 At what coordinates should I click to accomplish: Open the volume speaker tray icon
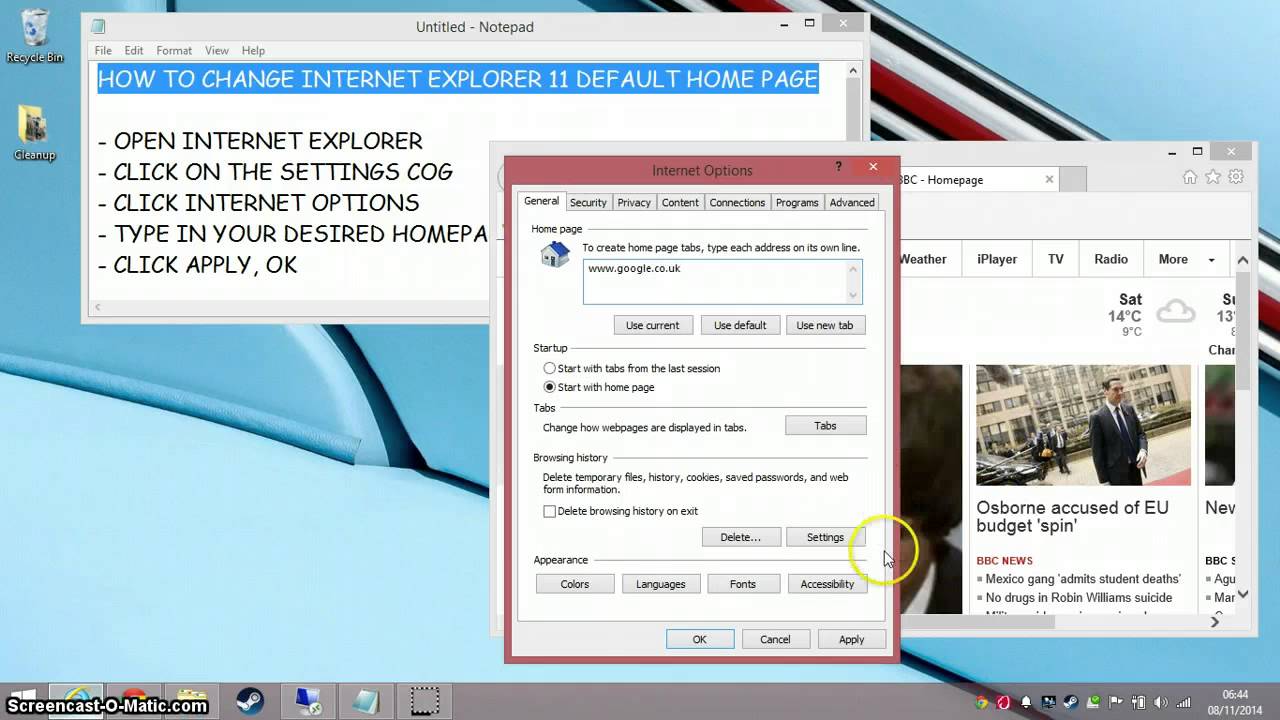click(x=1161, y=703)
